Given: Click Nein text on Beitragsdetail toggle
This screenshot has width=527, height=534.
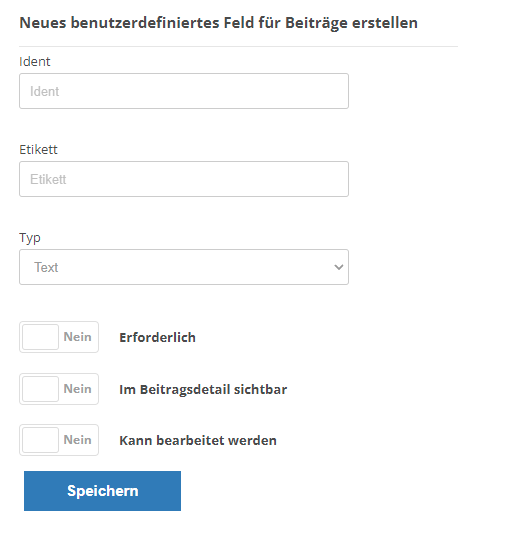Looking at the screenshot, I should pos(78,389).
